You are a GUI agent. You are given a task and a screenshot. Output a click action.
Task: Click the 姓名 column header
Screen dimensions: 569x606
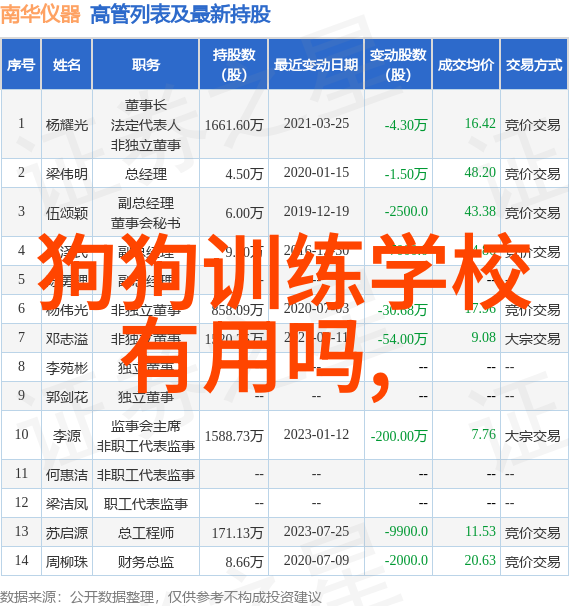67,64
